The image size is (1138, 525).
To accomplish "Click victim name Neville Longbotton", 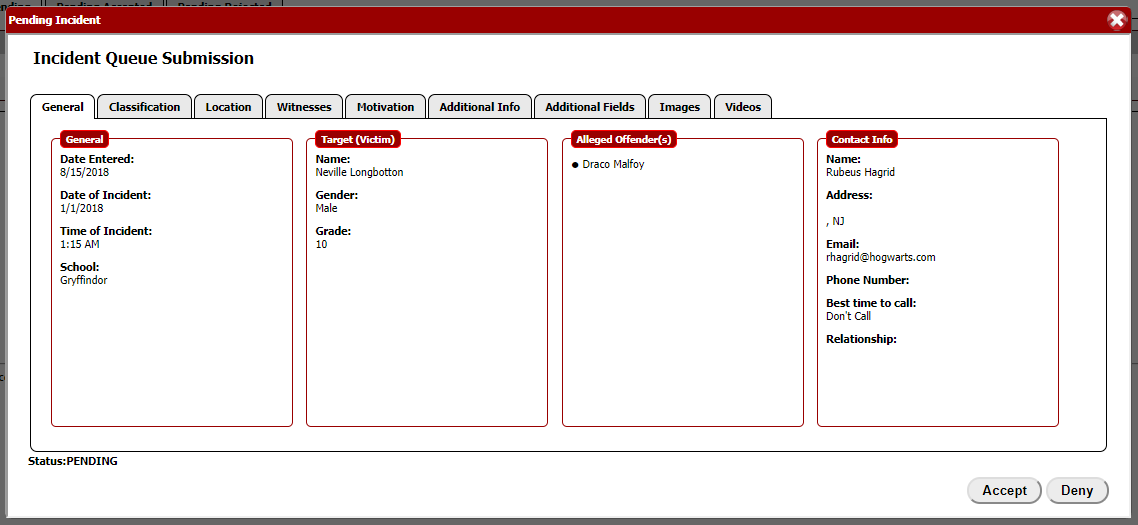I will pos(359,172).
